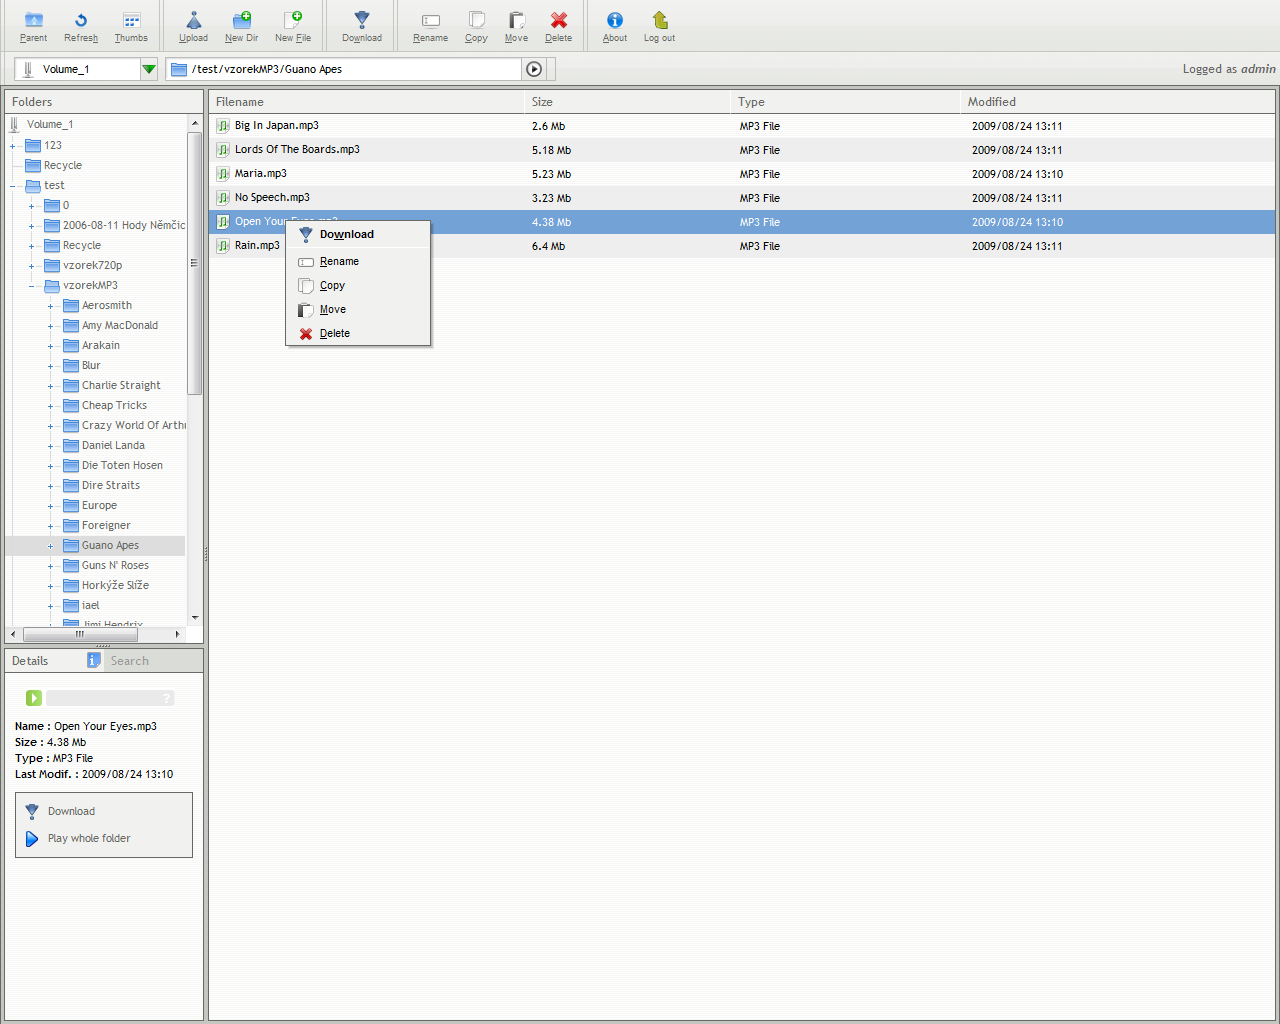Switch to Thumbs view
Viewport: 1280px width, 1024px height.
point(131,20)
